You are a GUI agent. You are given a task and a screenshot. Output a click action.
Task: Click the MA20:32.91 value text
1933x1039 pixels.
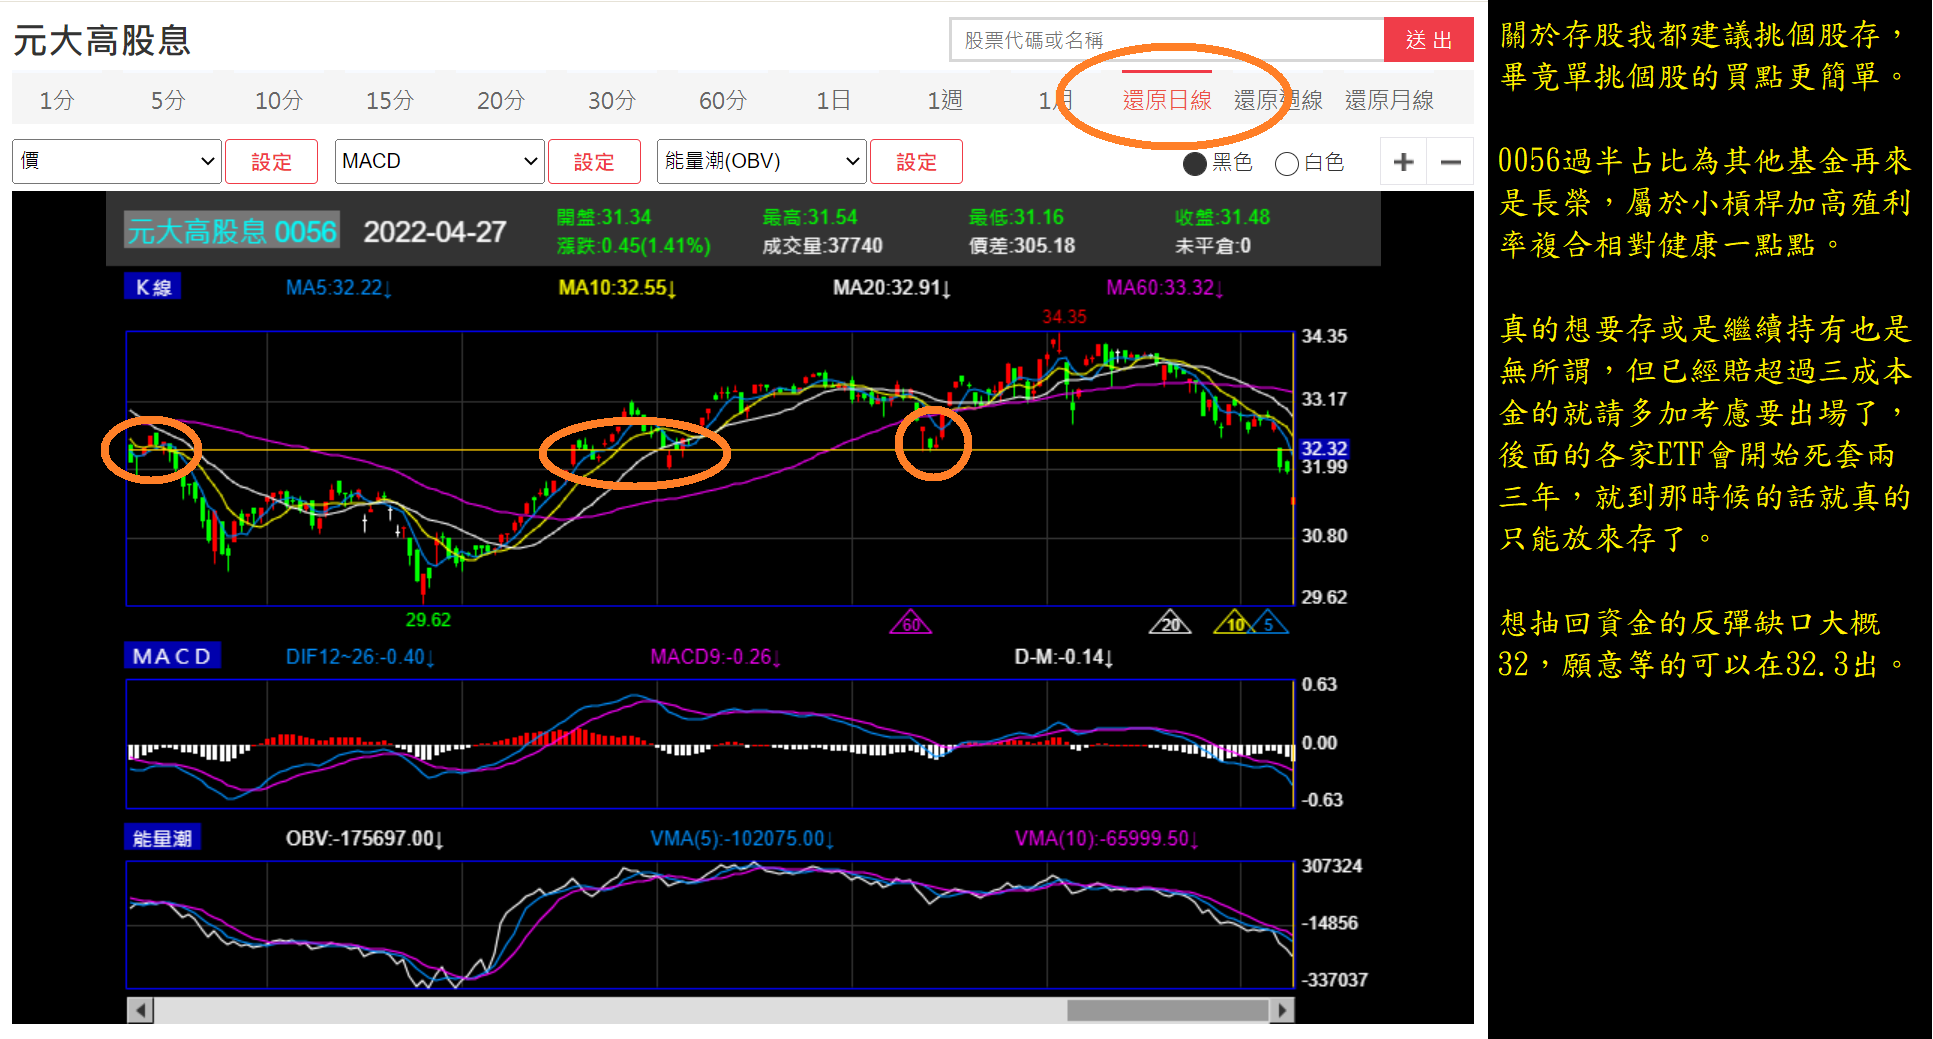coord(892,288)
